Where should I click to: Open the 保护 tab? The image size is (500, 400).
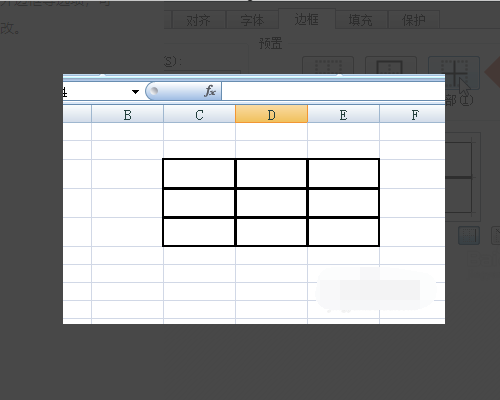(414, 20)
